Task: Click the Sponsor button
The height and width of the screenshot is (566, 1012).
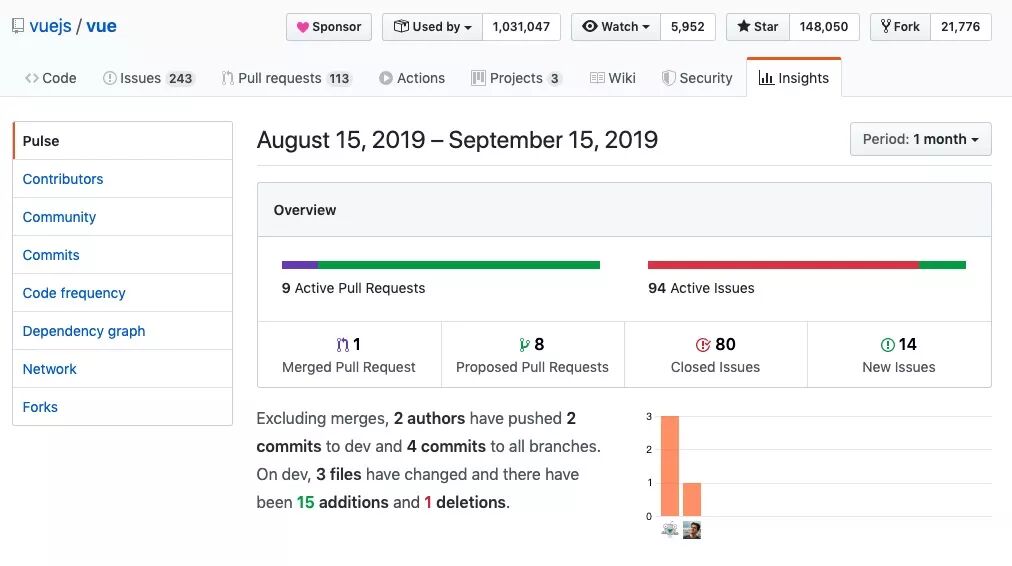Action: pos(329,26)
